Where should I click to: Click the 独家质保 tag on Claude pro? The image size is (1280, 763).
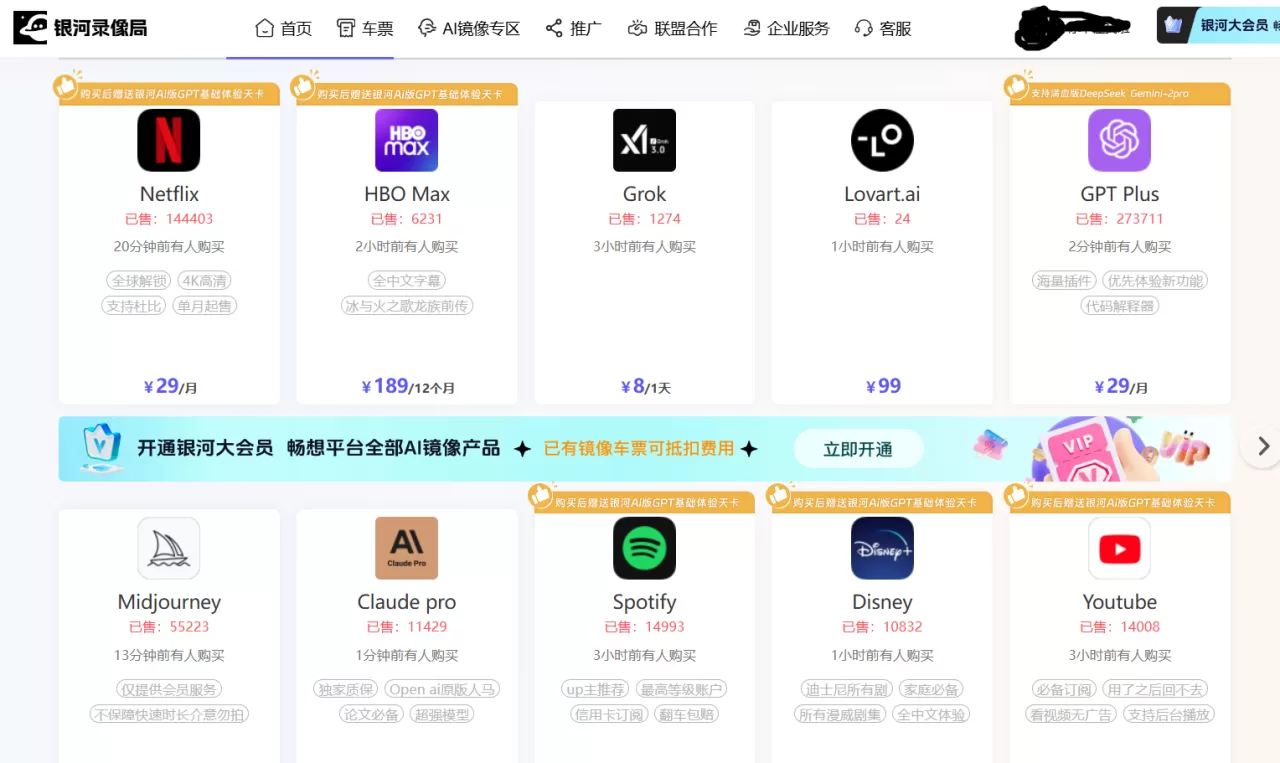[x=346, y=689]
